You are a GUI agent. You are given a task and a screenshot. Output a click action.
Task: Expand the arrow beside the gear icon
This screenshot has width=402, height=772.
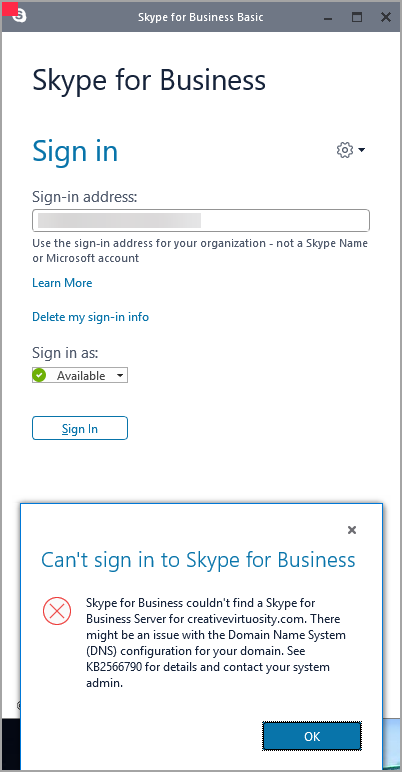(x=362, y=150)
